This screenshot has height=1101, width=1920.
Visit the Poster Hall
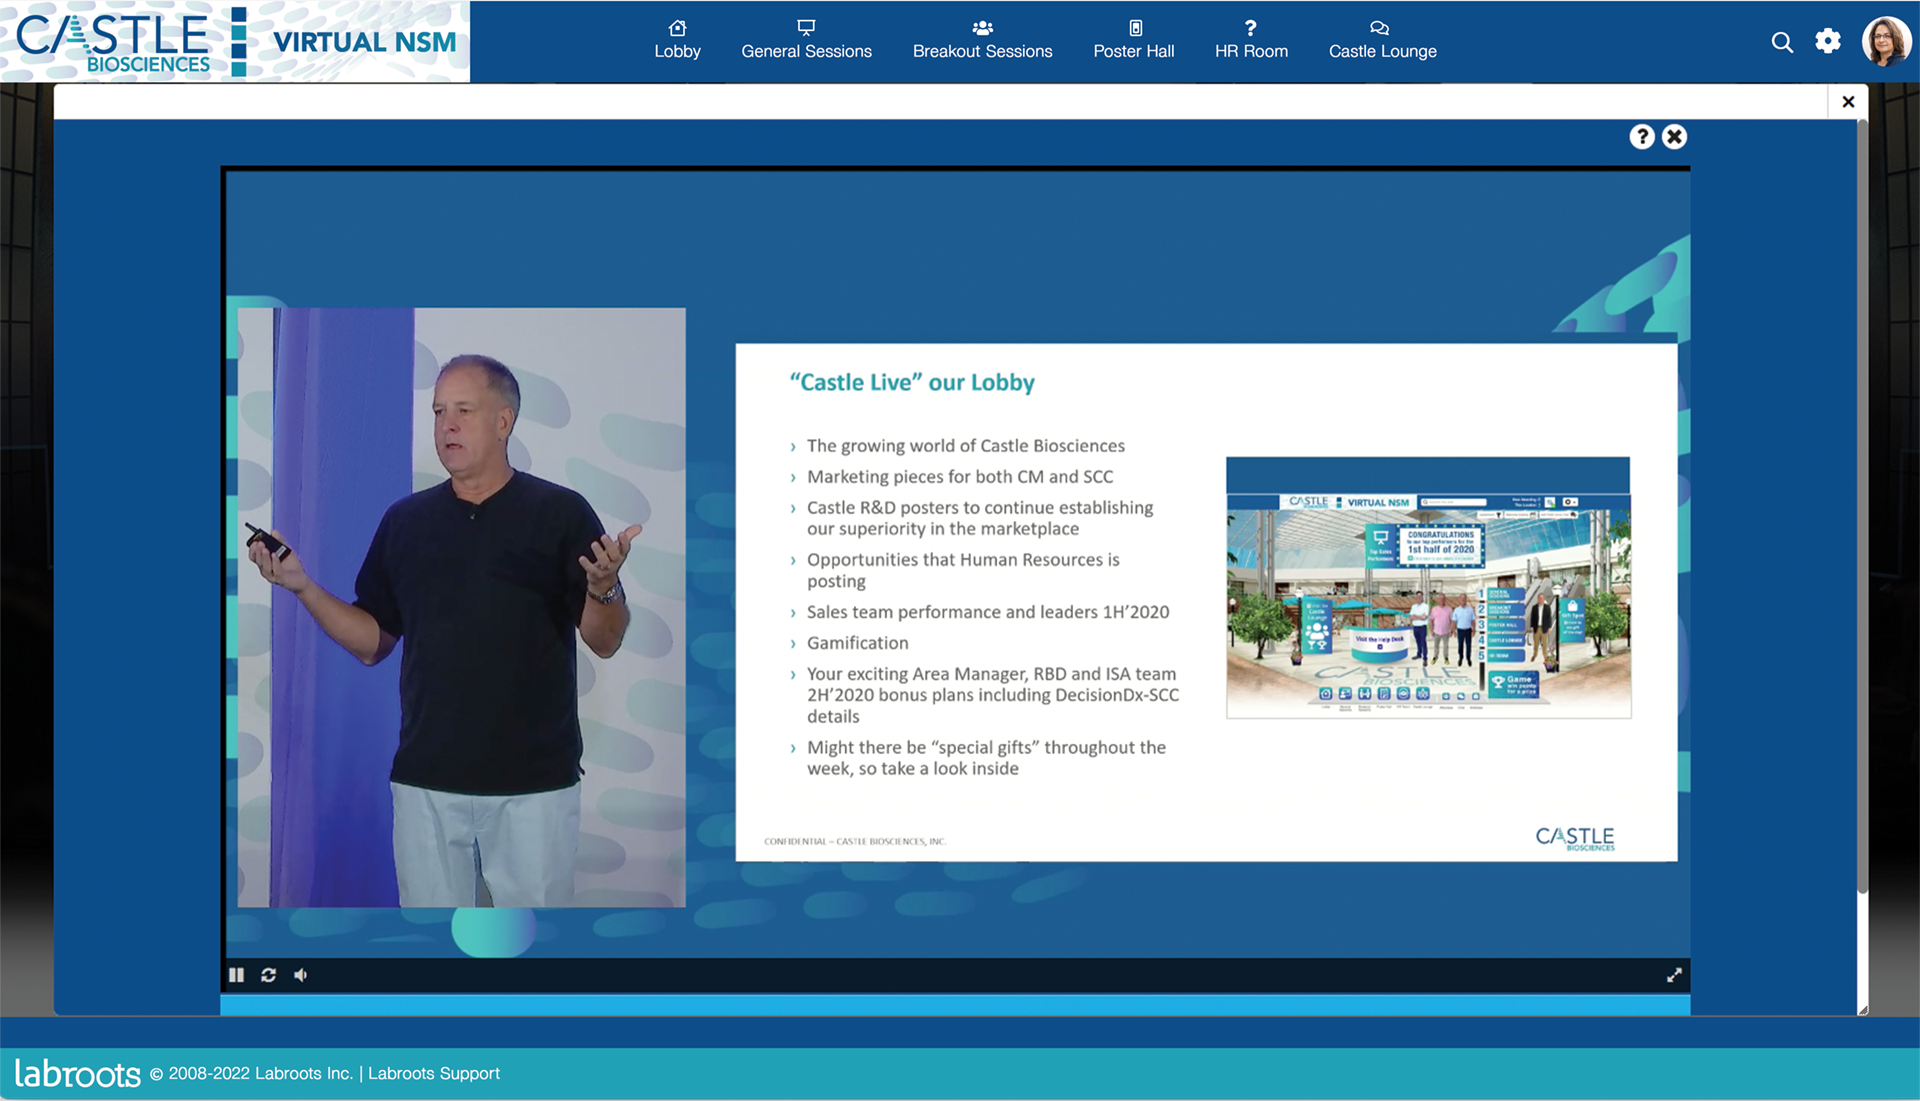(1133, 41)
